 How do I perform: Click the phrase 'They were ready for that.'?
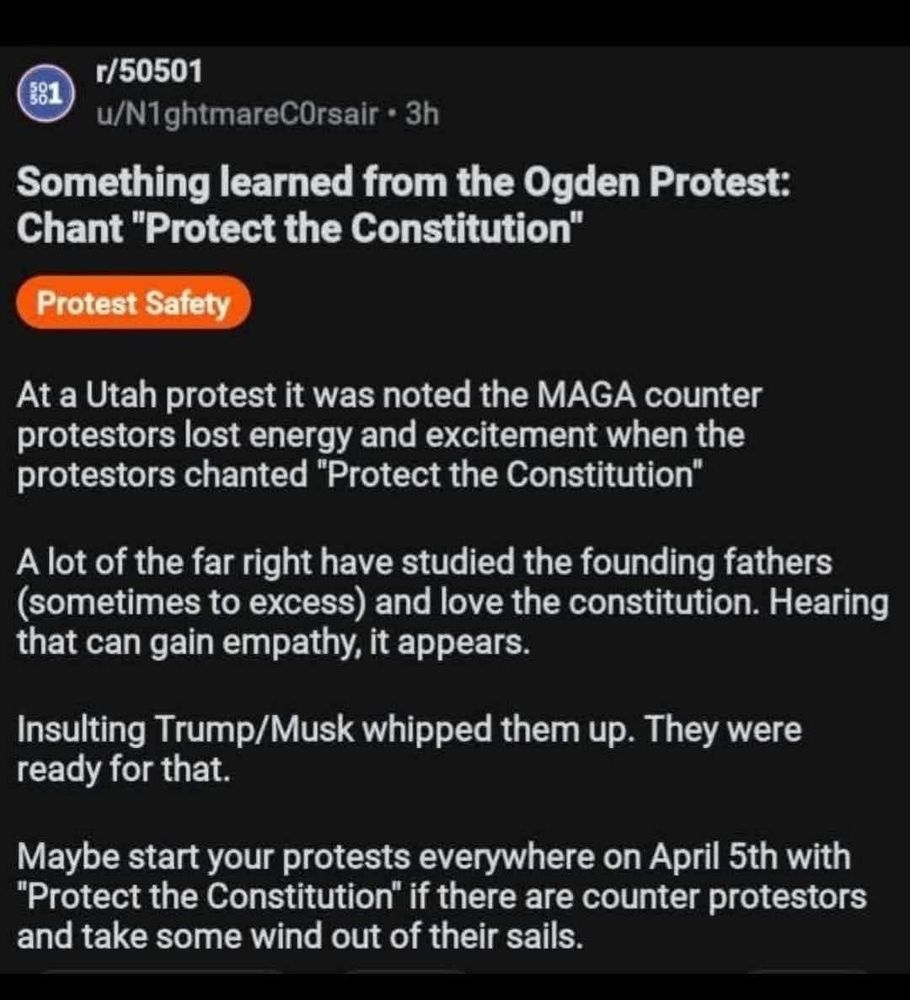click(x=409, y=749)
